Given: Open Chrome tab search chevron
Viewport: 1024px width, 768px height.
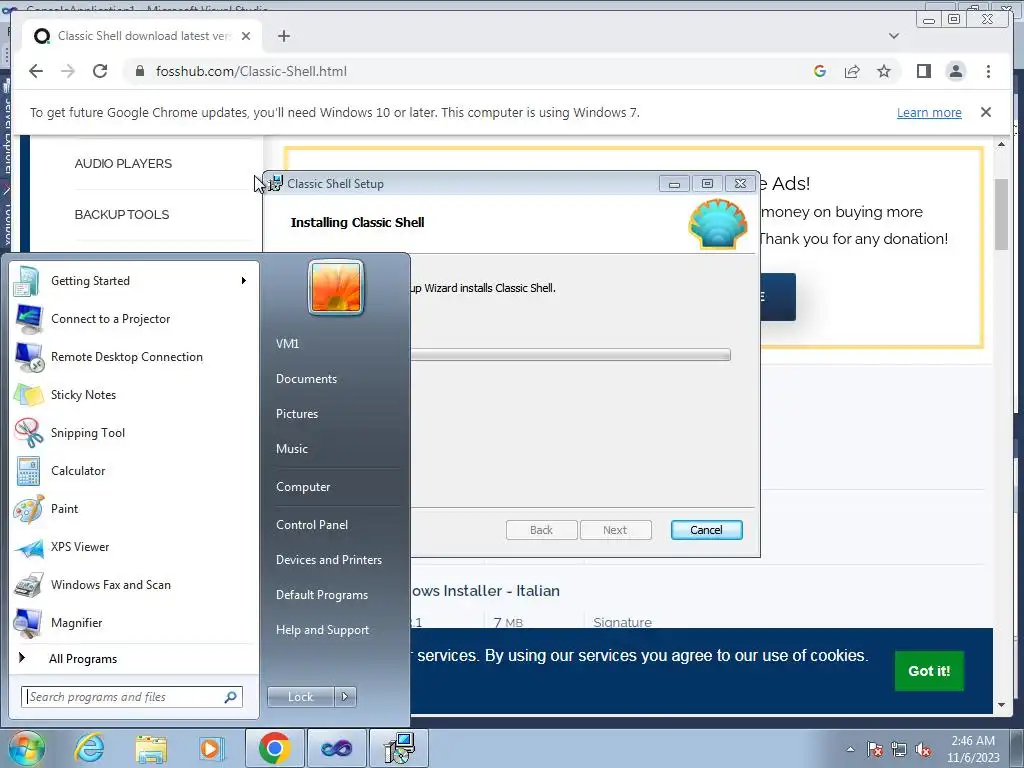Looking at the screenshot, I should pyautogui.click(x=893, y=36).
